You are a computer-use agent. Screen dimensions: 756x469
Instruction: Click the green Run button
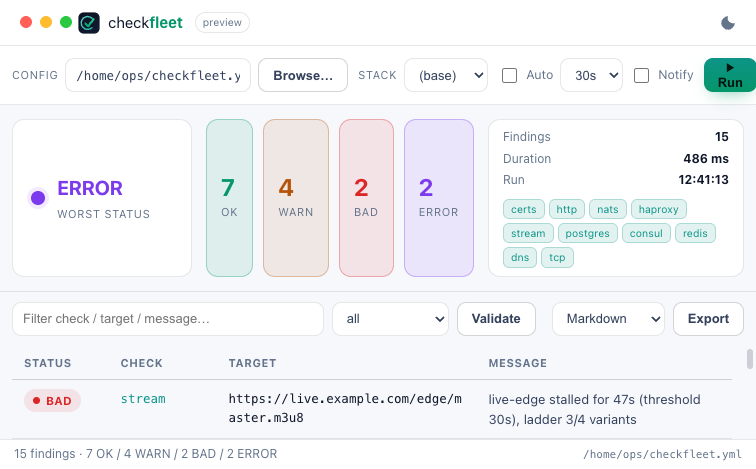730,75
